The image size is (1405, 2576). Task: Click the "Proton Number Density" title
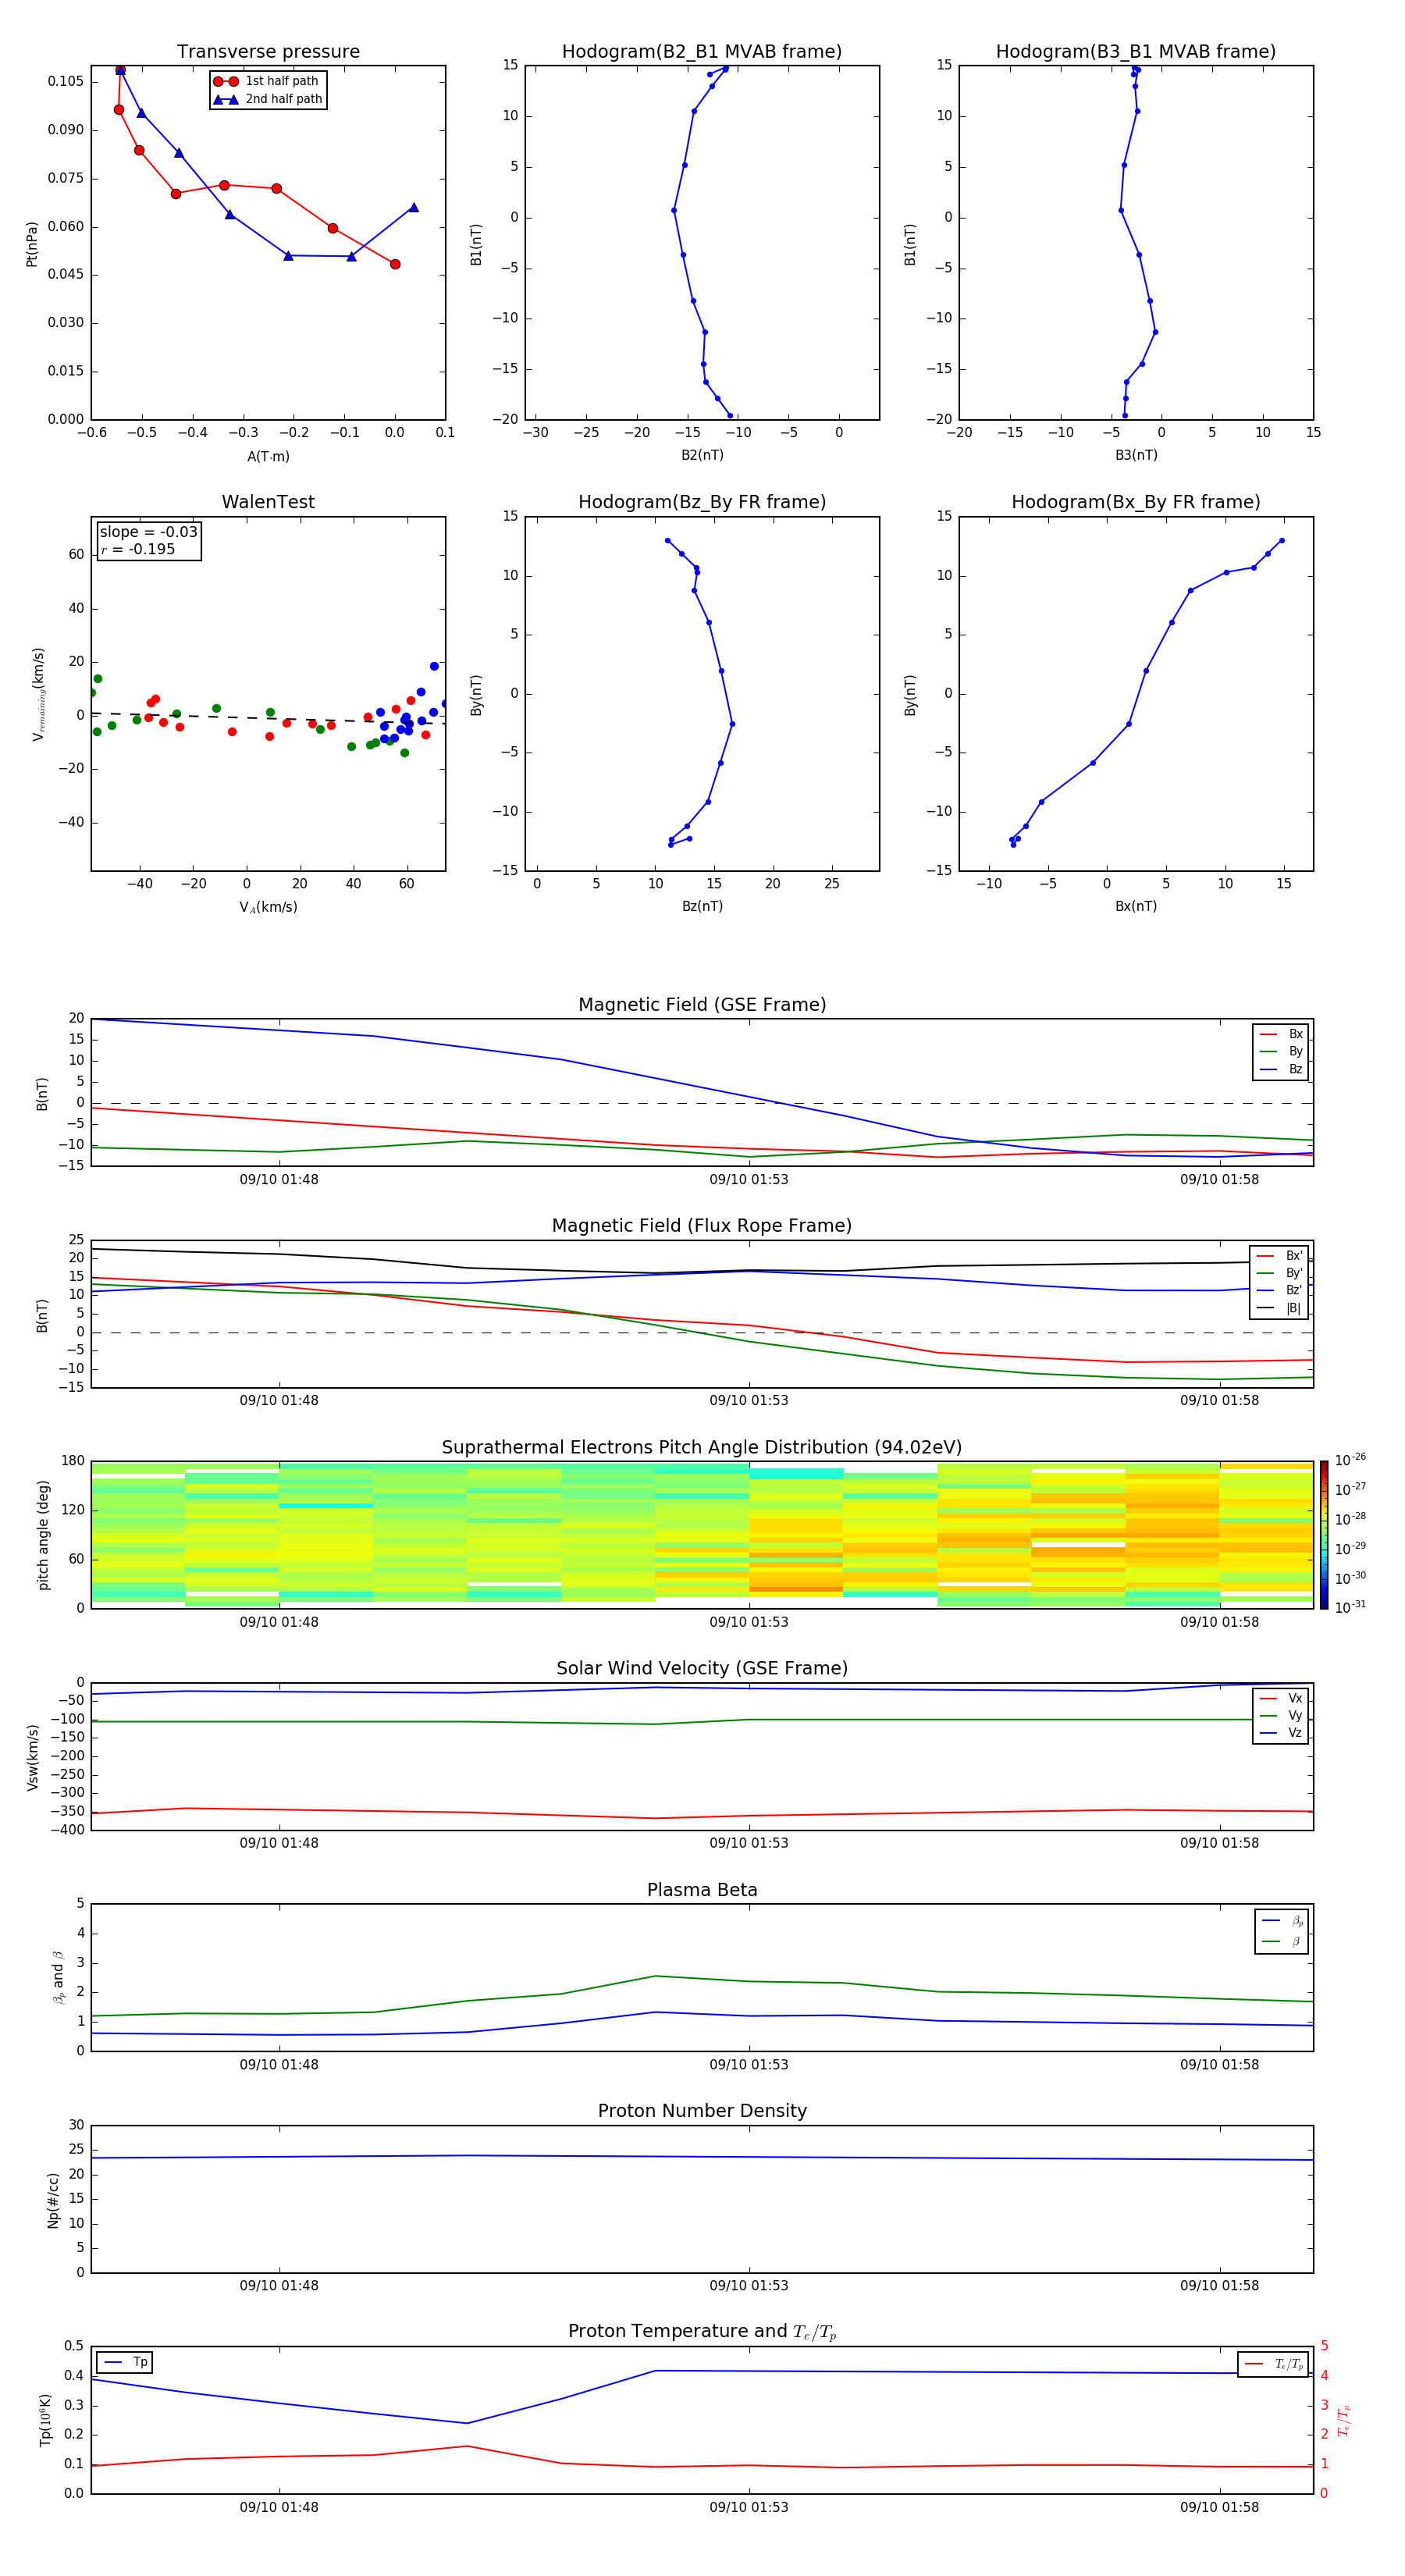tap(702, 2111)
